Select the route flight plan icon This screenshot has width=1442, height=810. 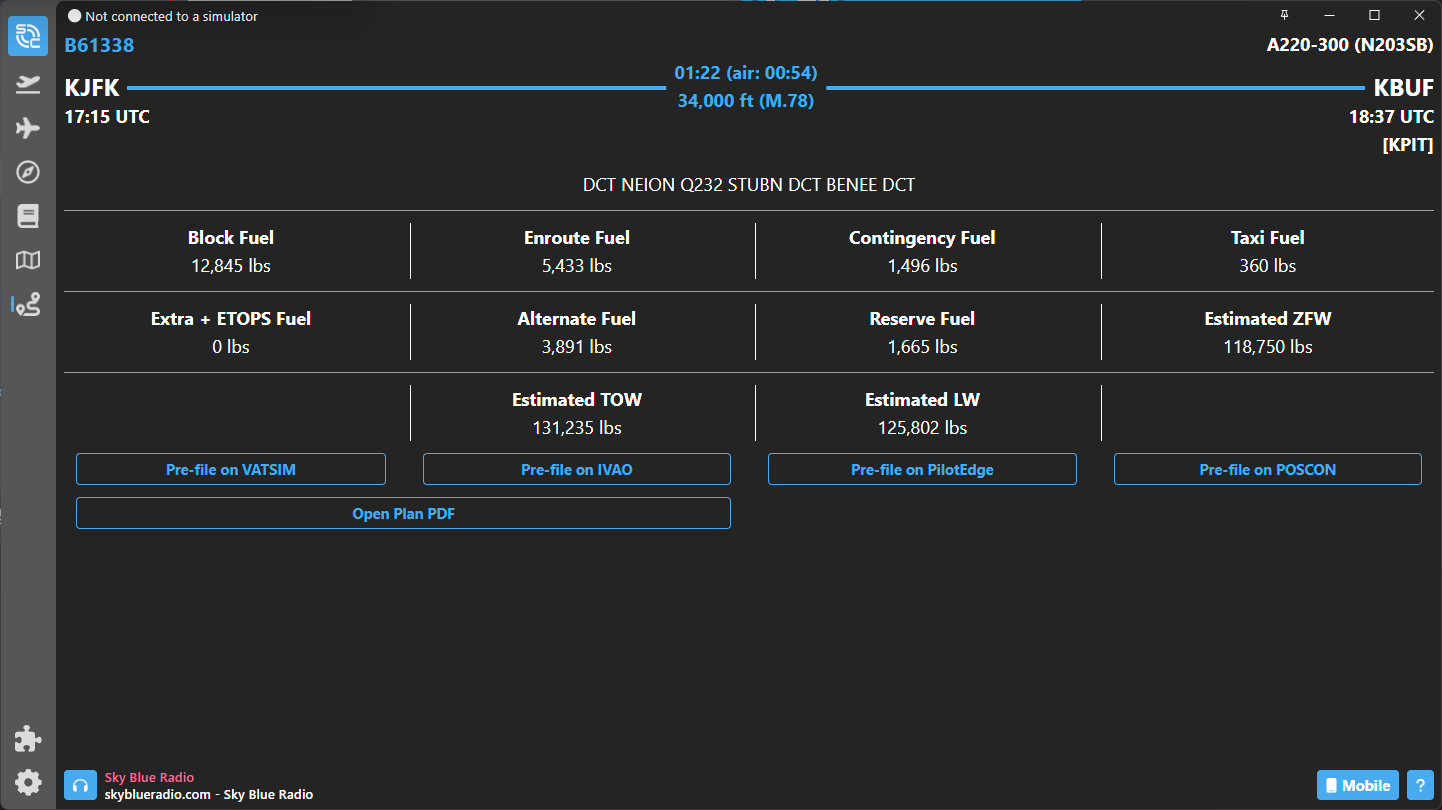28,305
